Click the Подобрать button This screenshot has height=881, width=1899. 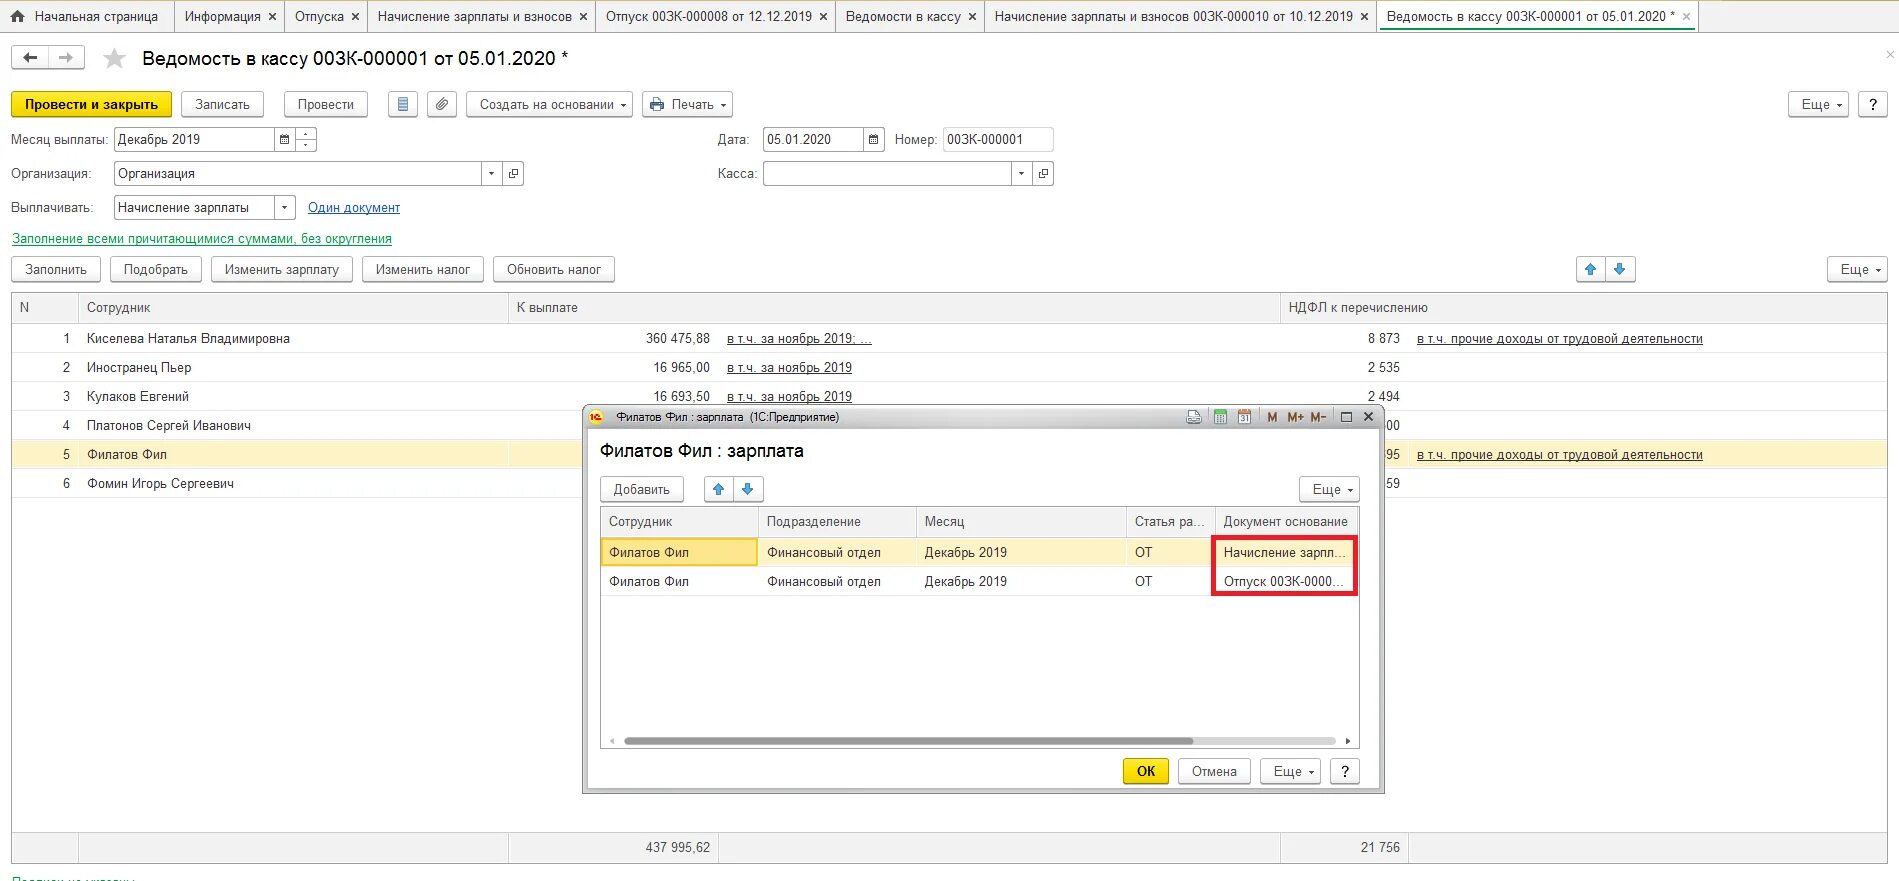156,269
